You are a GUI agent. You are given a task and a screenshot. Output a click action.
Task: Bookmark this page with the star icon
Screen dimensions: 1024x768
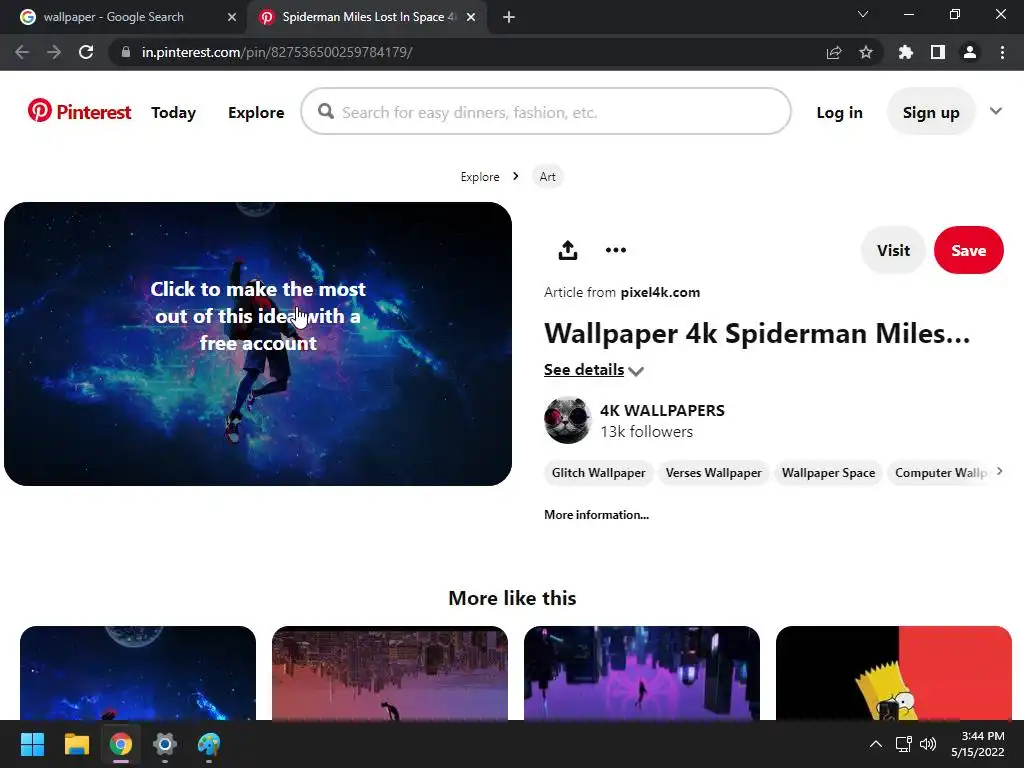(866, 52)
